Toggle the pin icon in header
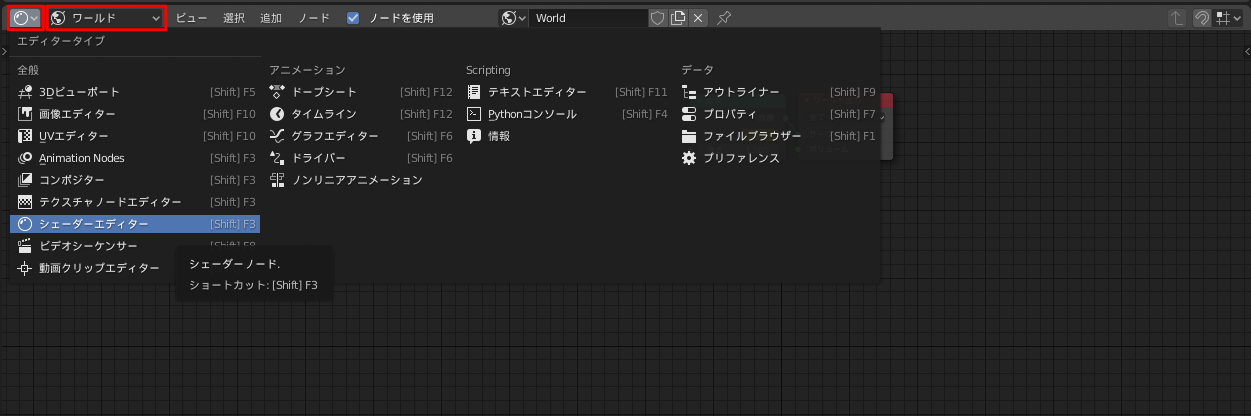This screenshot has height=416, width=1251. tap(724, 18)
